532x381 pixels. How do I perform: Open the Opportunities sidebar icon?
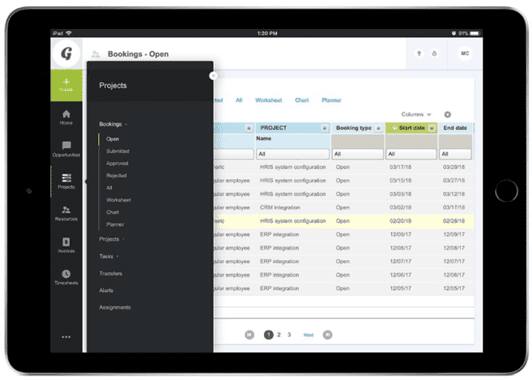click(66, 149)
